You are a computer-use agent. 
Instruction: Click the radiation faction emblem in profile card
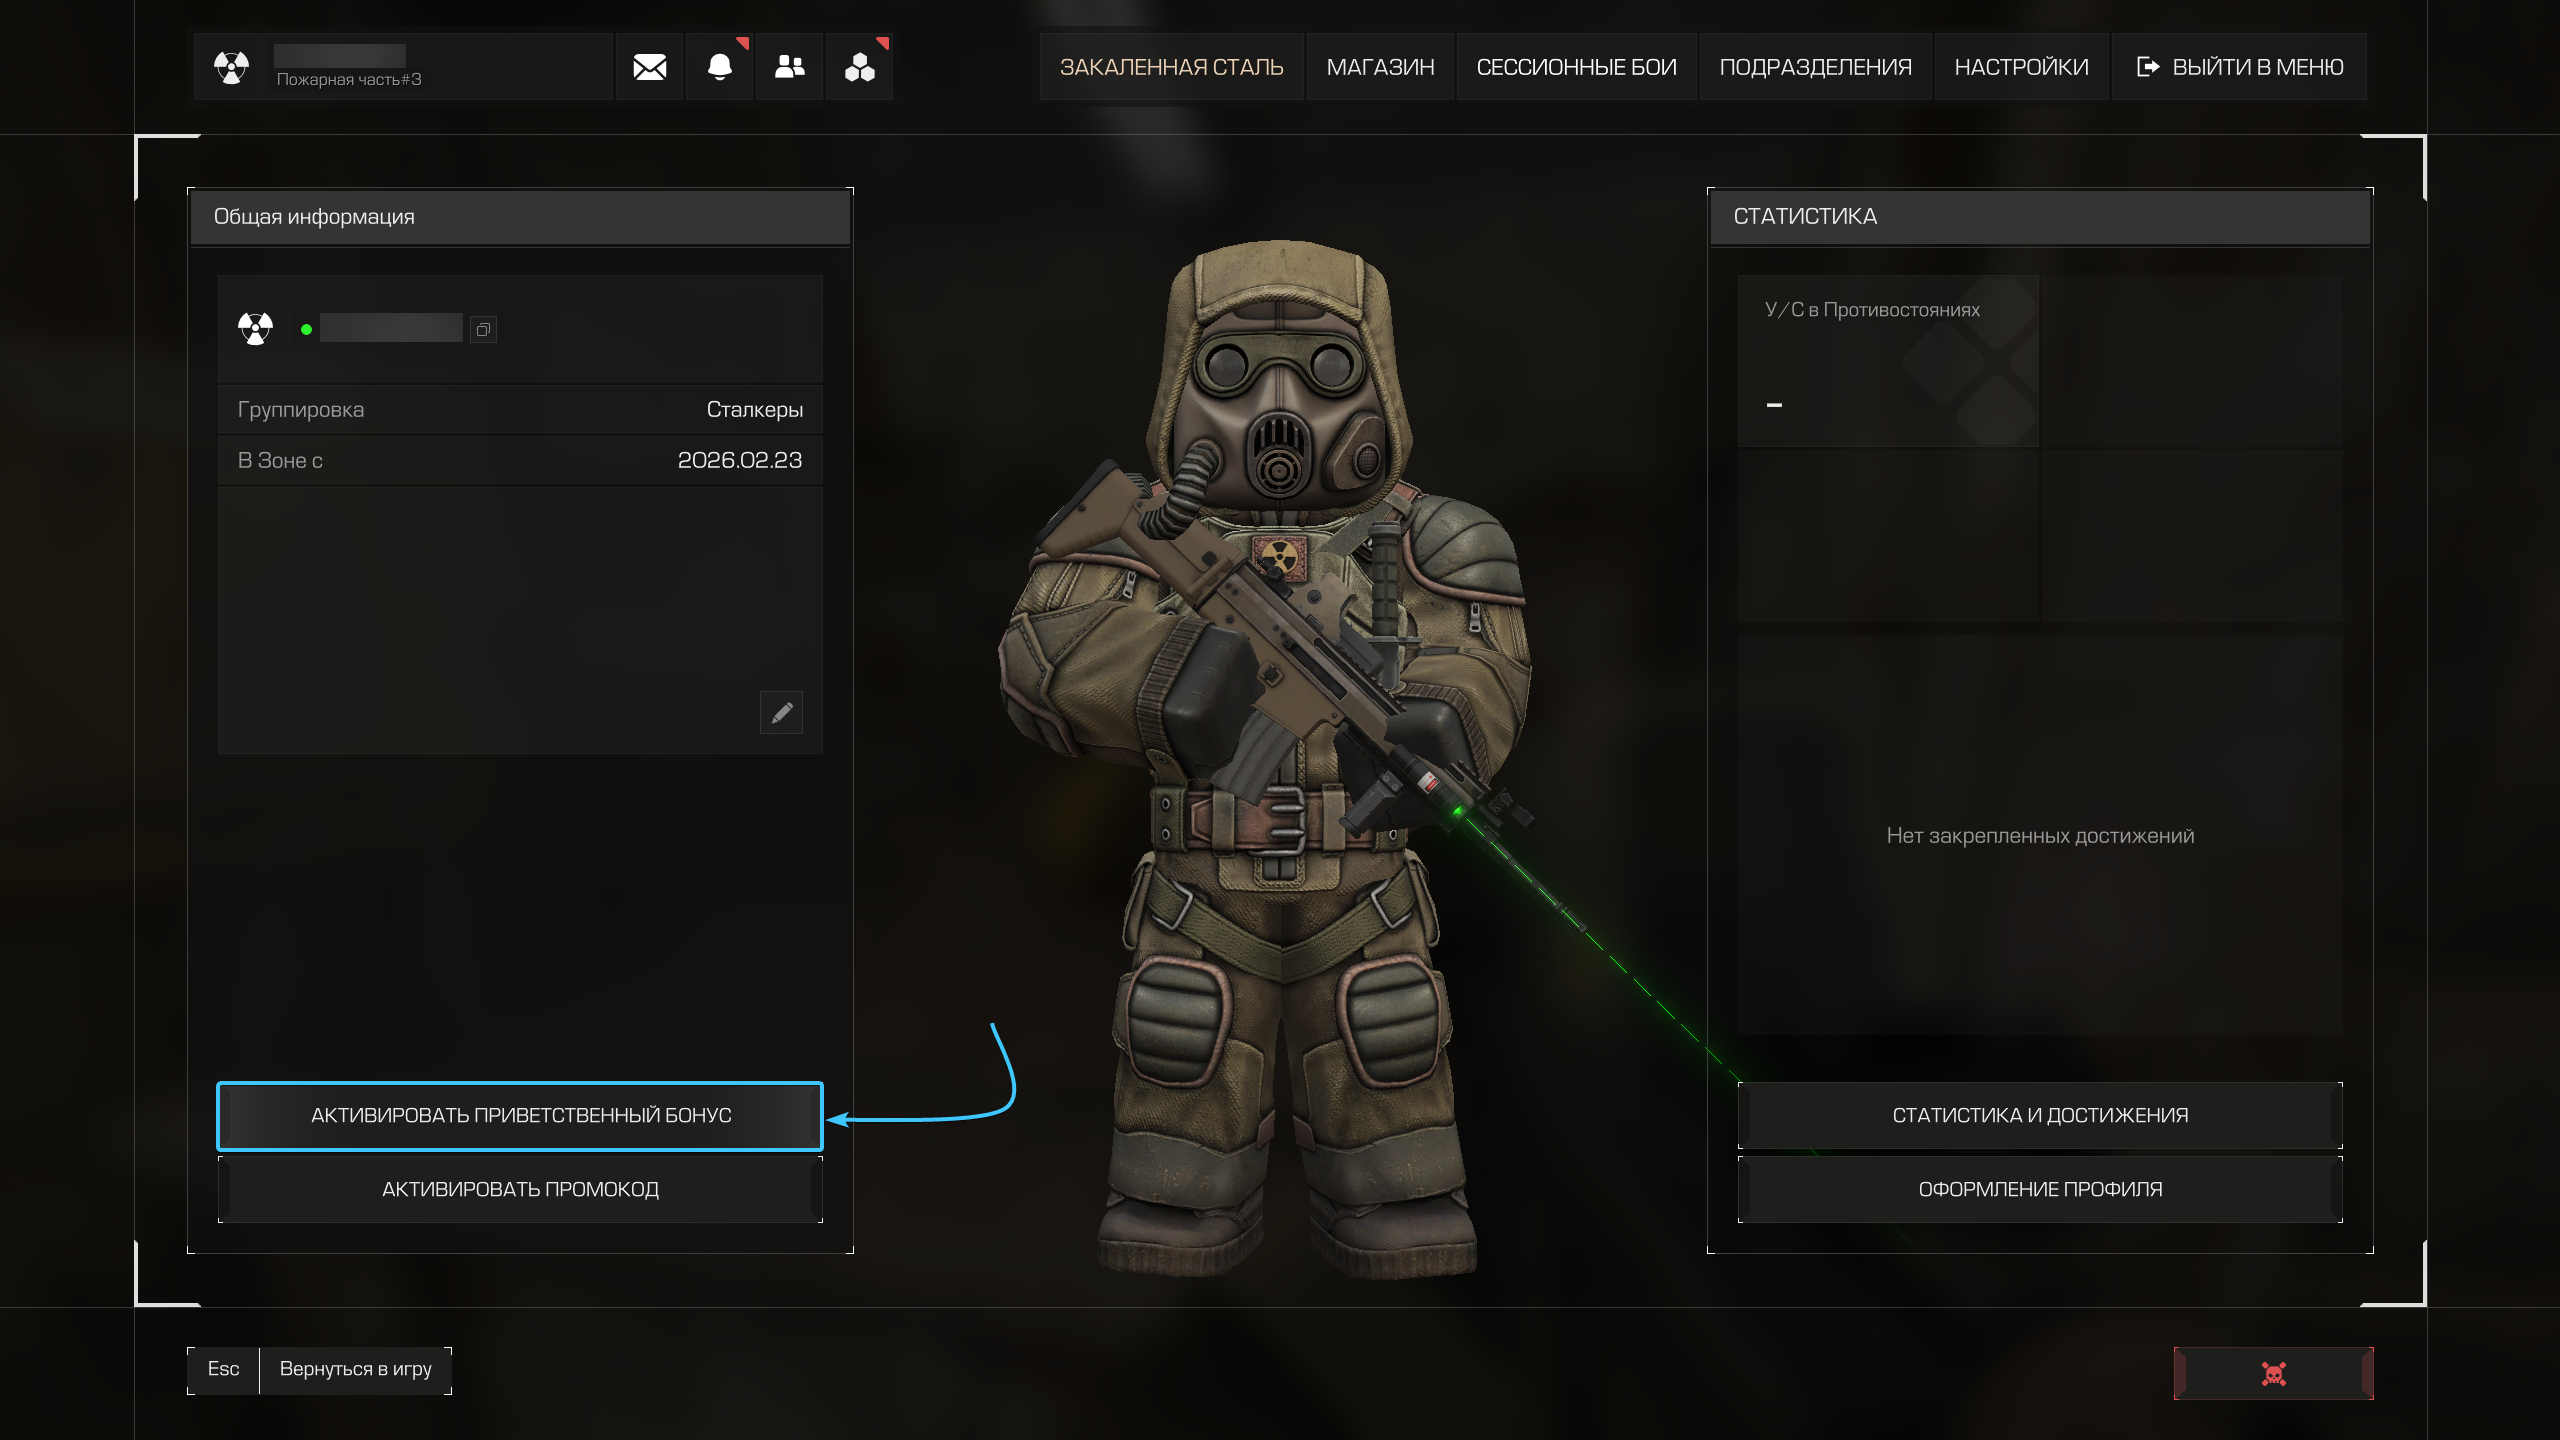(x=256, y=328)
